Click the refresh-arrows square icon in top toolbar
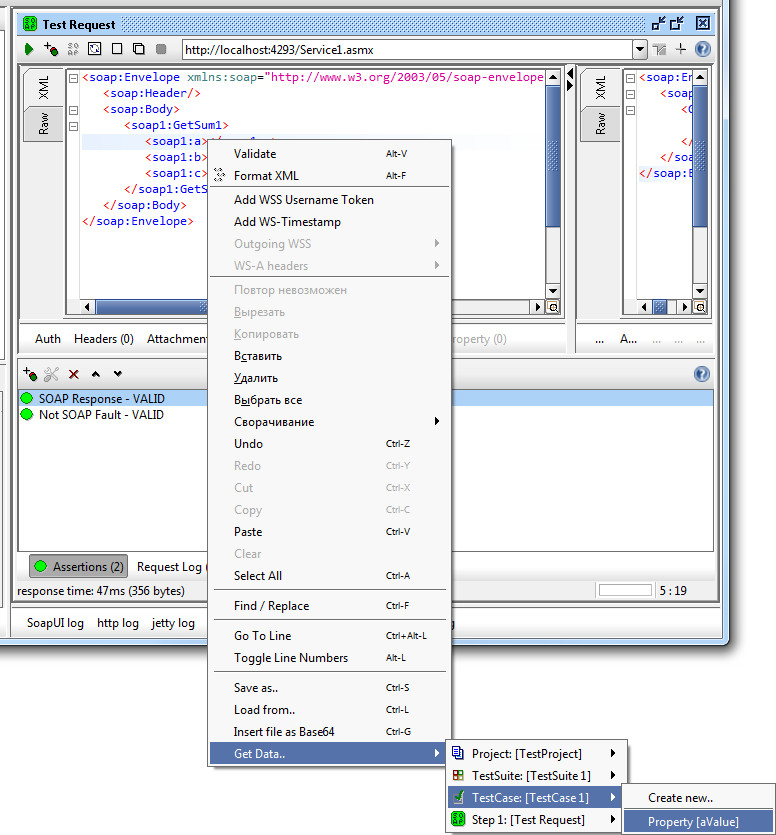The image size is (776, 835). click(95, 49)
